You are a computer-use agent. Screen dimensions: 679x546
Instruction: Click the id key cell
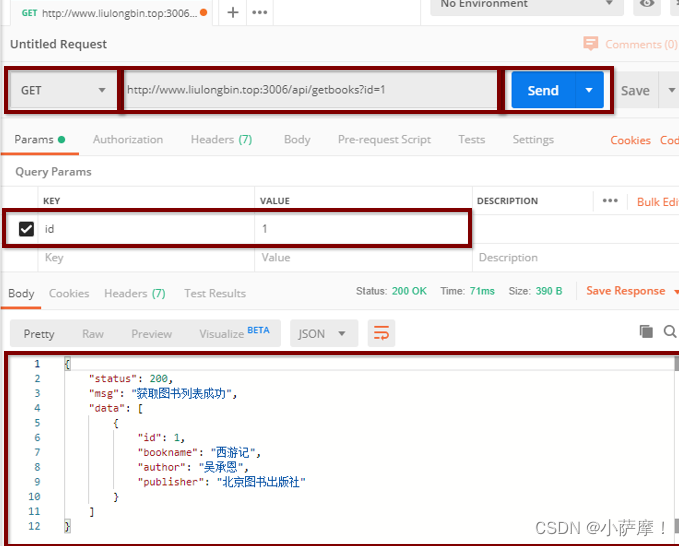(146, 229)
